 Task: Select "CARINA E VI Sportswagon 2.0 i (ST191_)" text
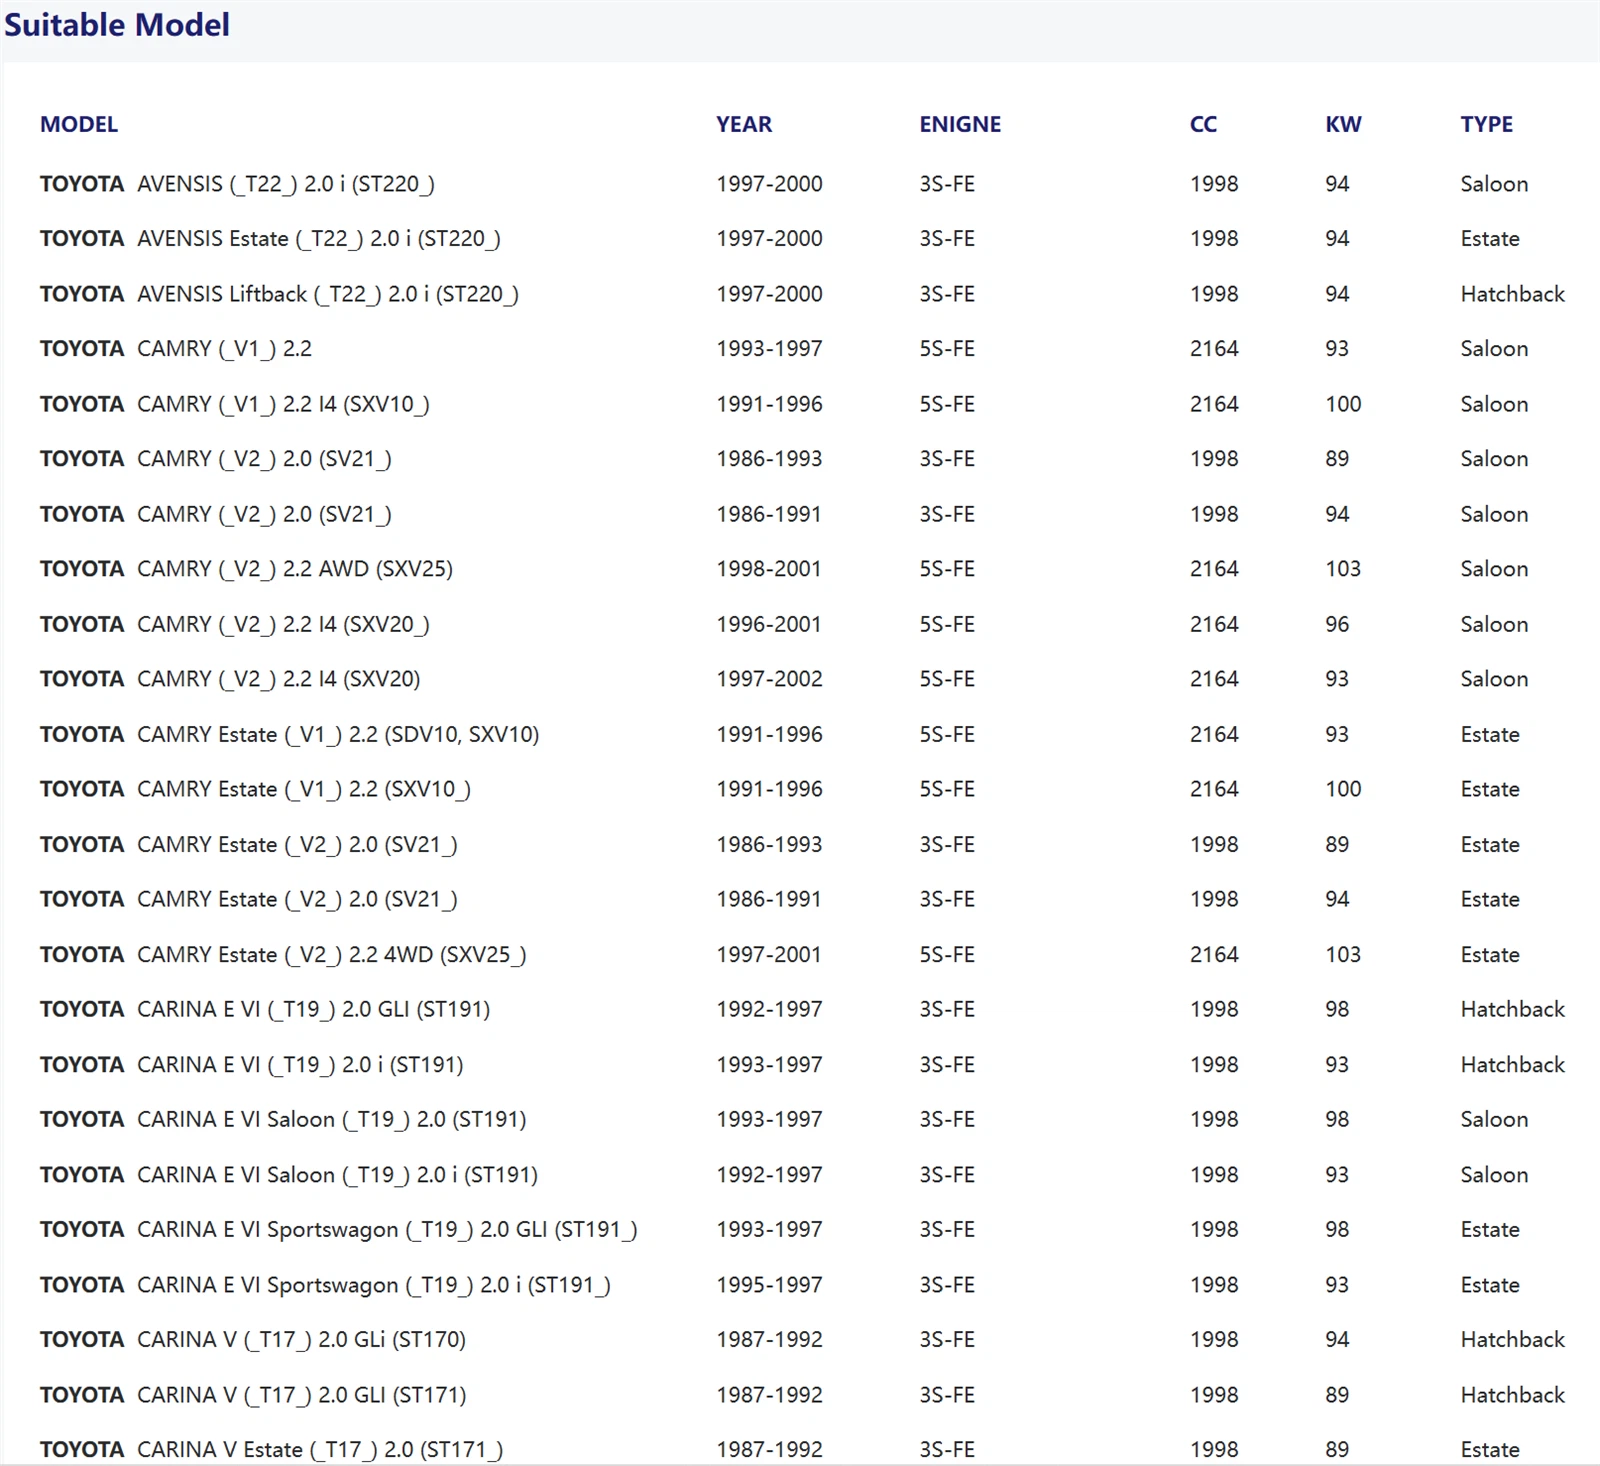(x=374, y=1285)
